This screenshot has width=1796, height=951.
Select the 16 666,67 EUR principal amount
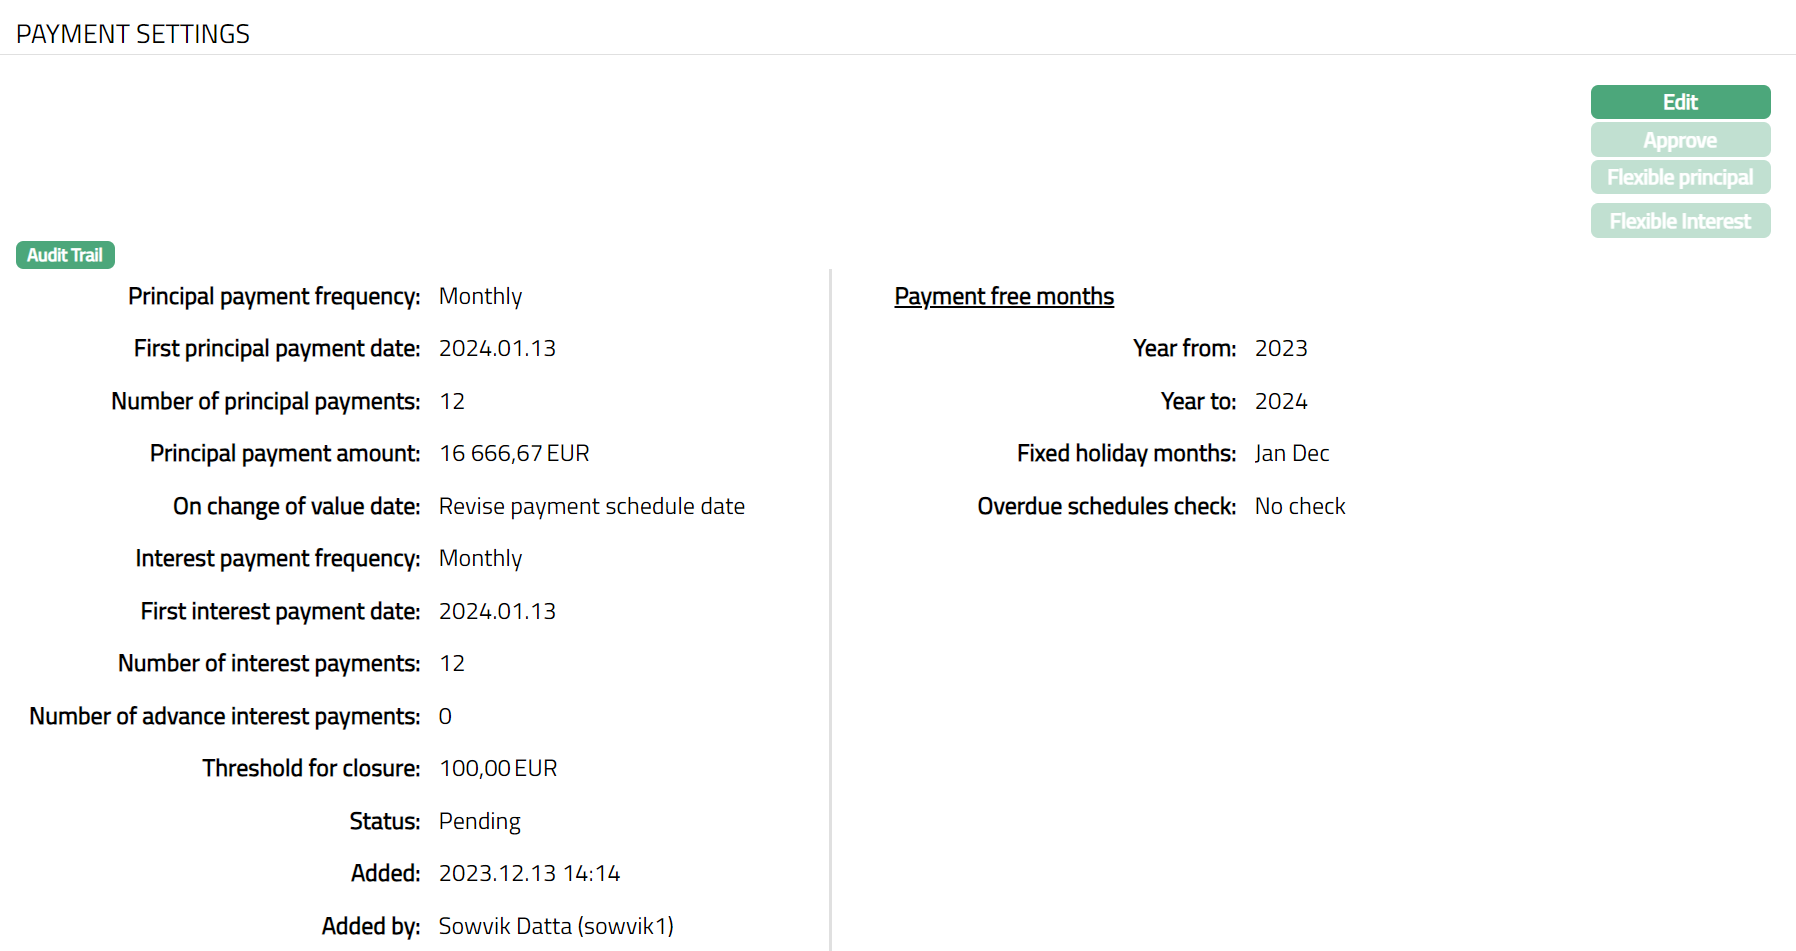[x=514, y=454]
